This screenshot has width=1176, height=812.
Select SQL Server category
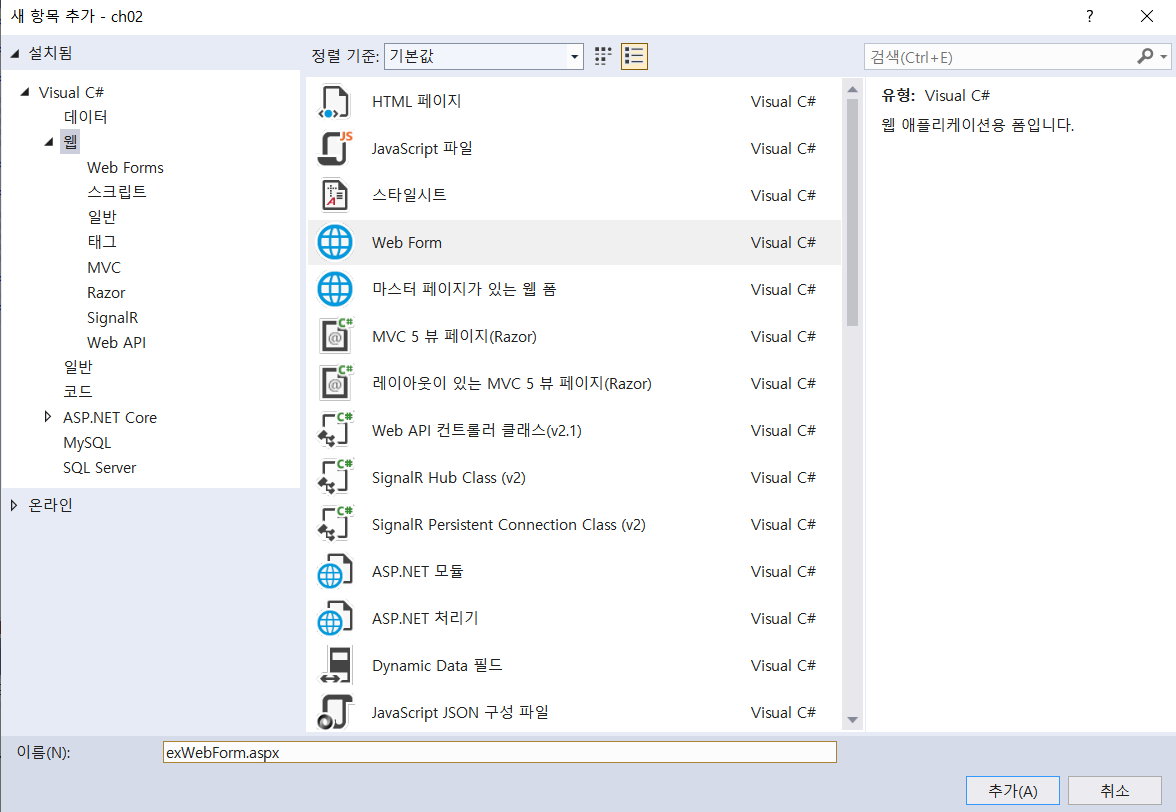99,467
